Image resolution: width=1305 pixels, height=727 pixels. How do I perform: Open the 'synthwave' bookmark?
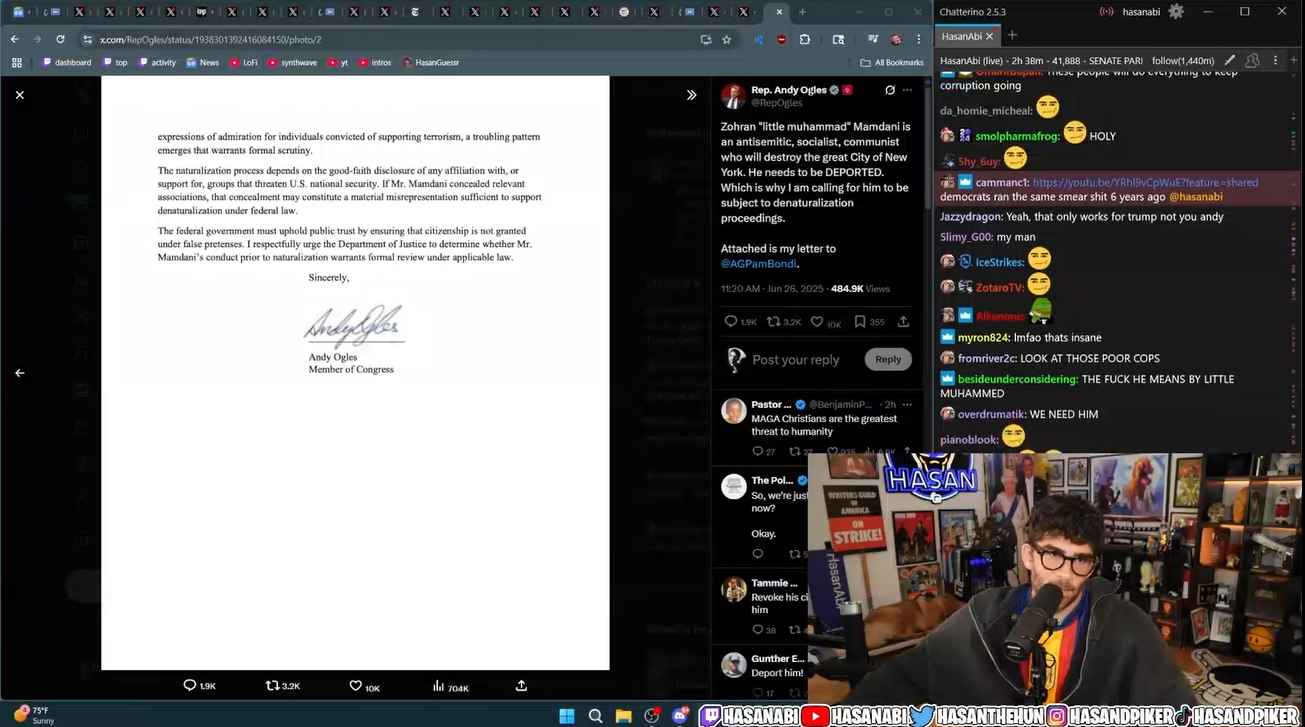(x=292, y=62)
